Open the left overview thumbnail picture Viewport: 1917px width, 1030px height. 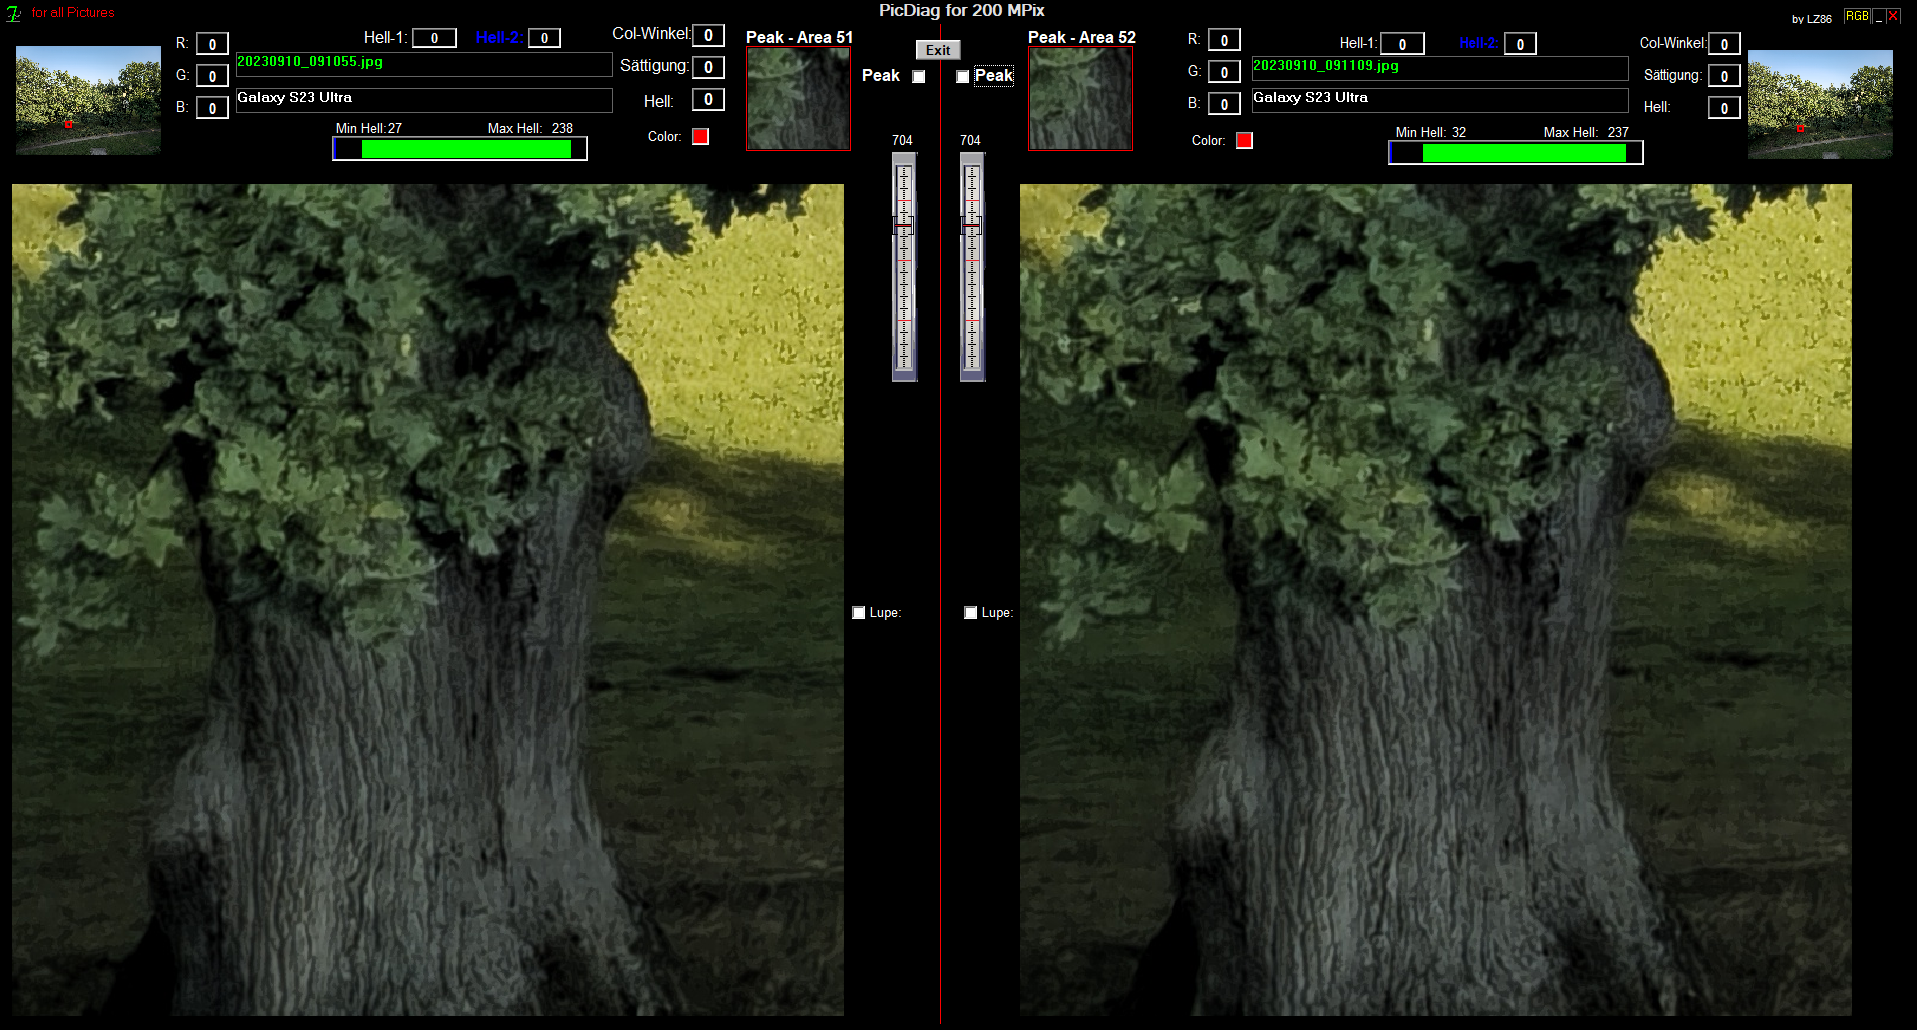88,100
